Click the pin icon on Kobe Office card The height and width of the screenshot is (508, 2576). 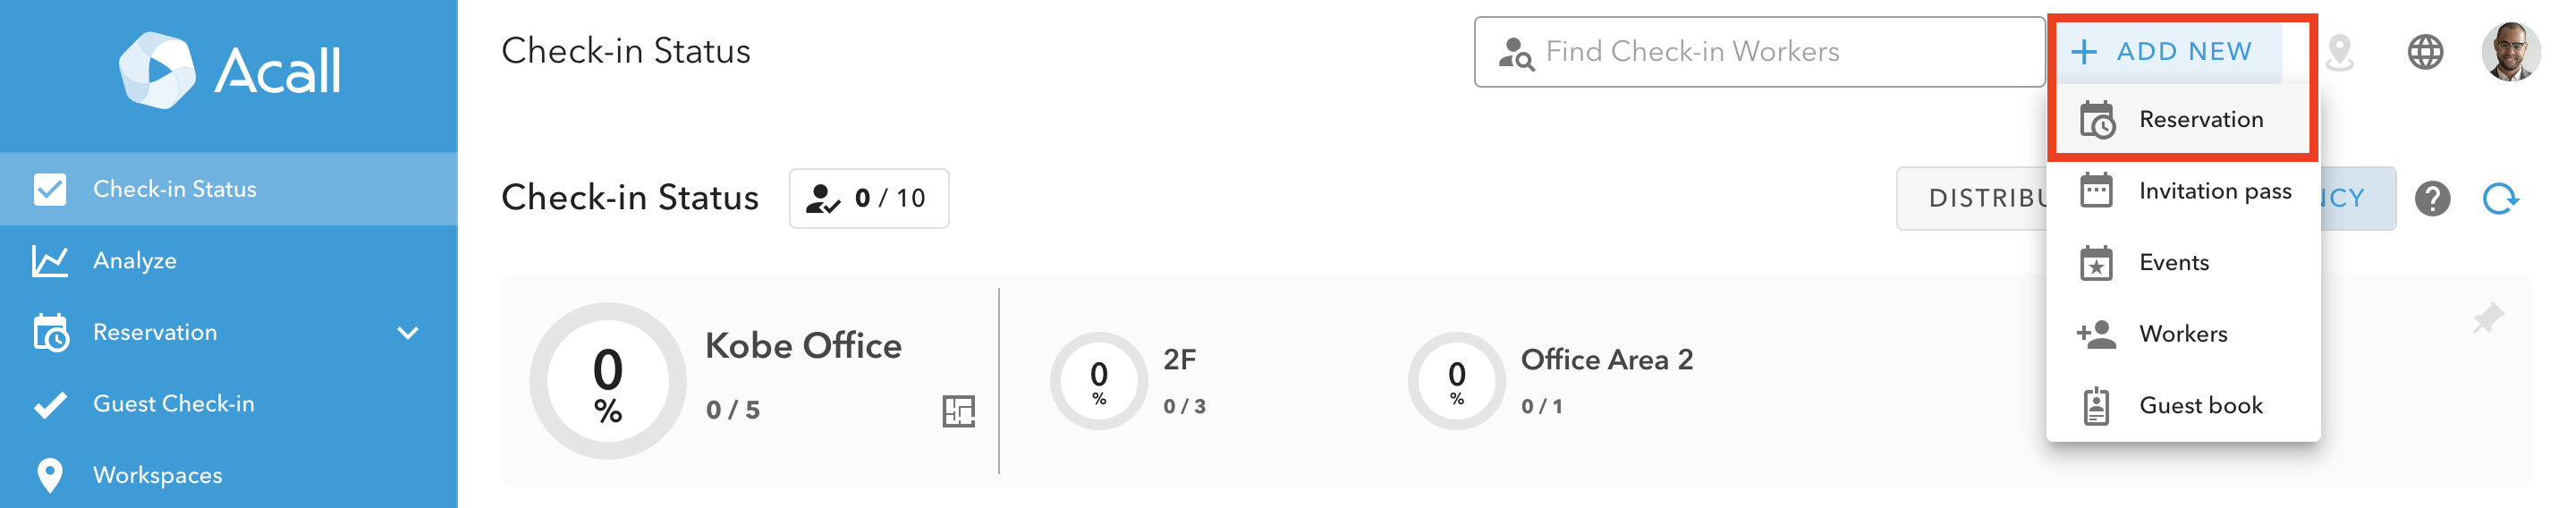[x=2487, y=319]
